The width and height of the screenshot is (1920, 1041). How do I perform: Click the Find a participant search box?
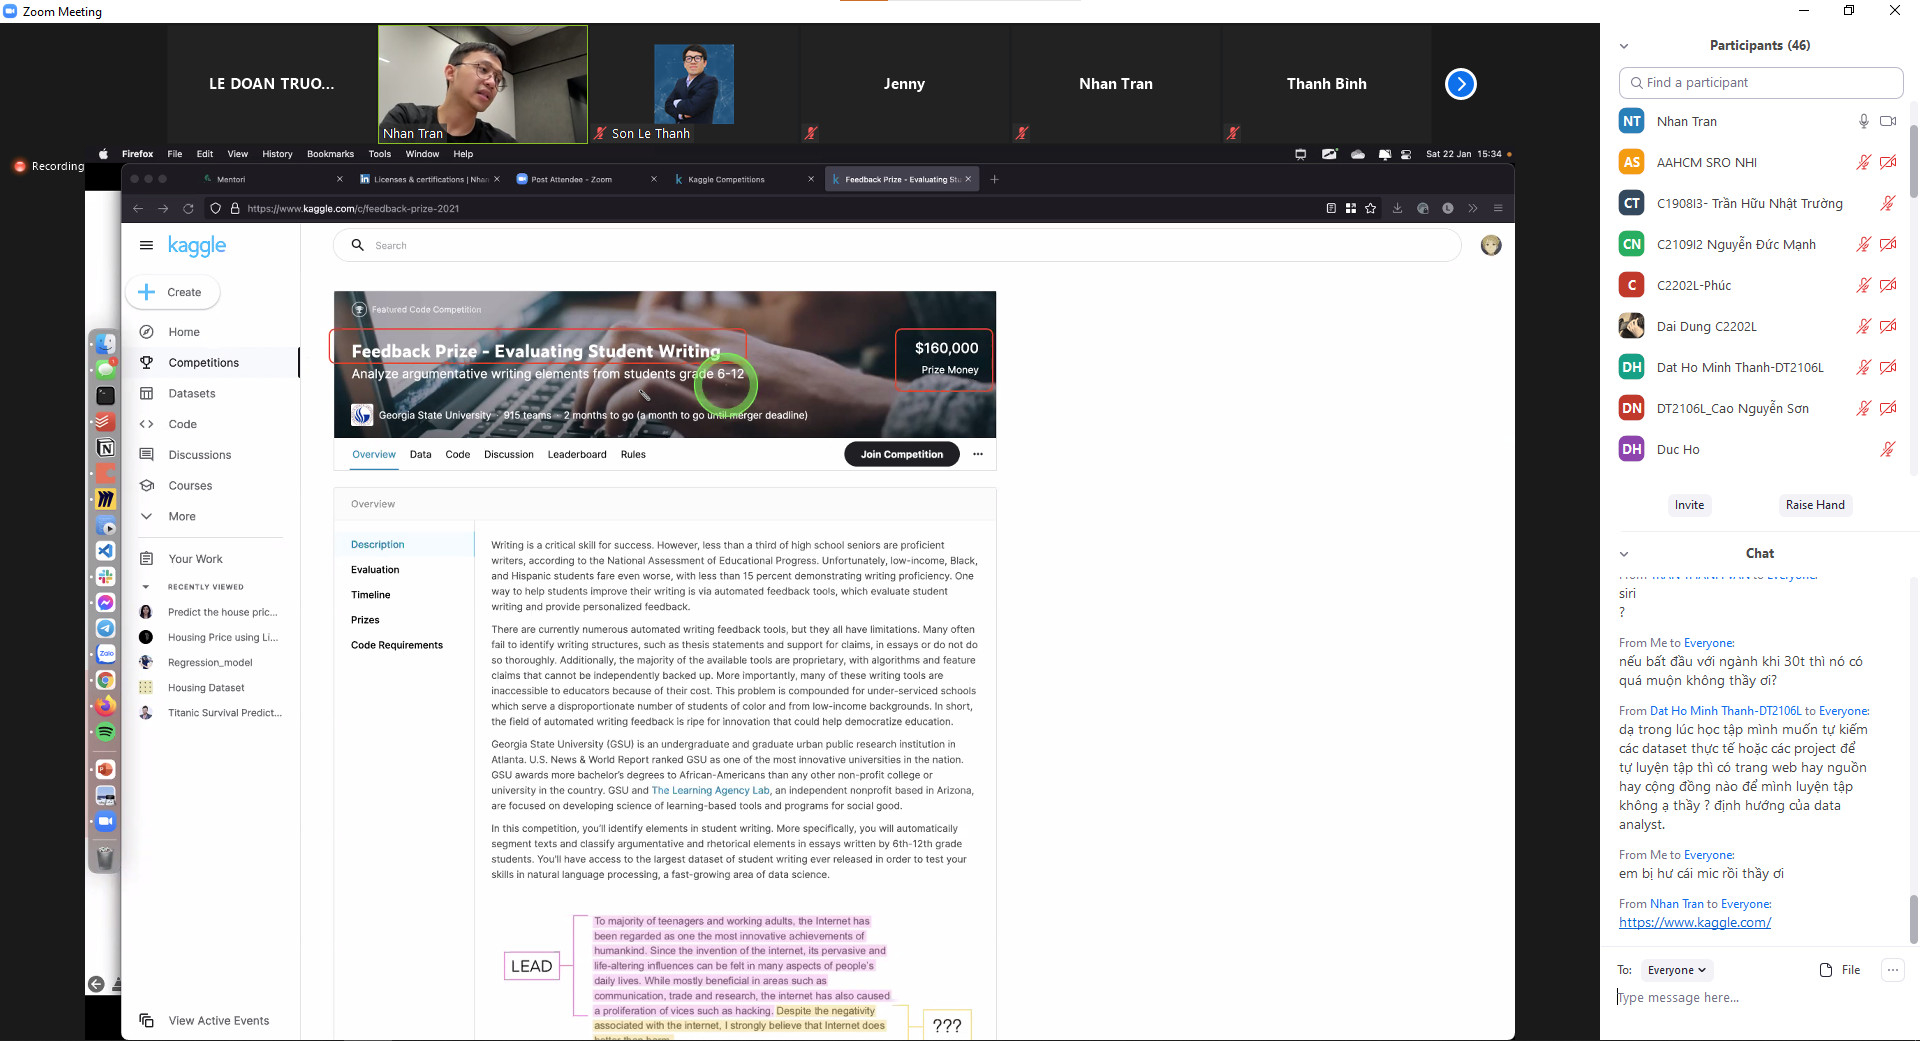coord(1760,83)
